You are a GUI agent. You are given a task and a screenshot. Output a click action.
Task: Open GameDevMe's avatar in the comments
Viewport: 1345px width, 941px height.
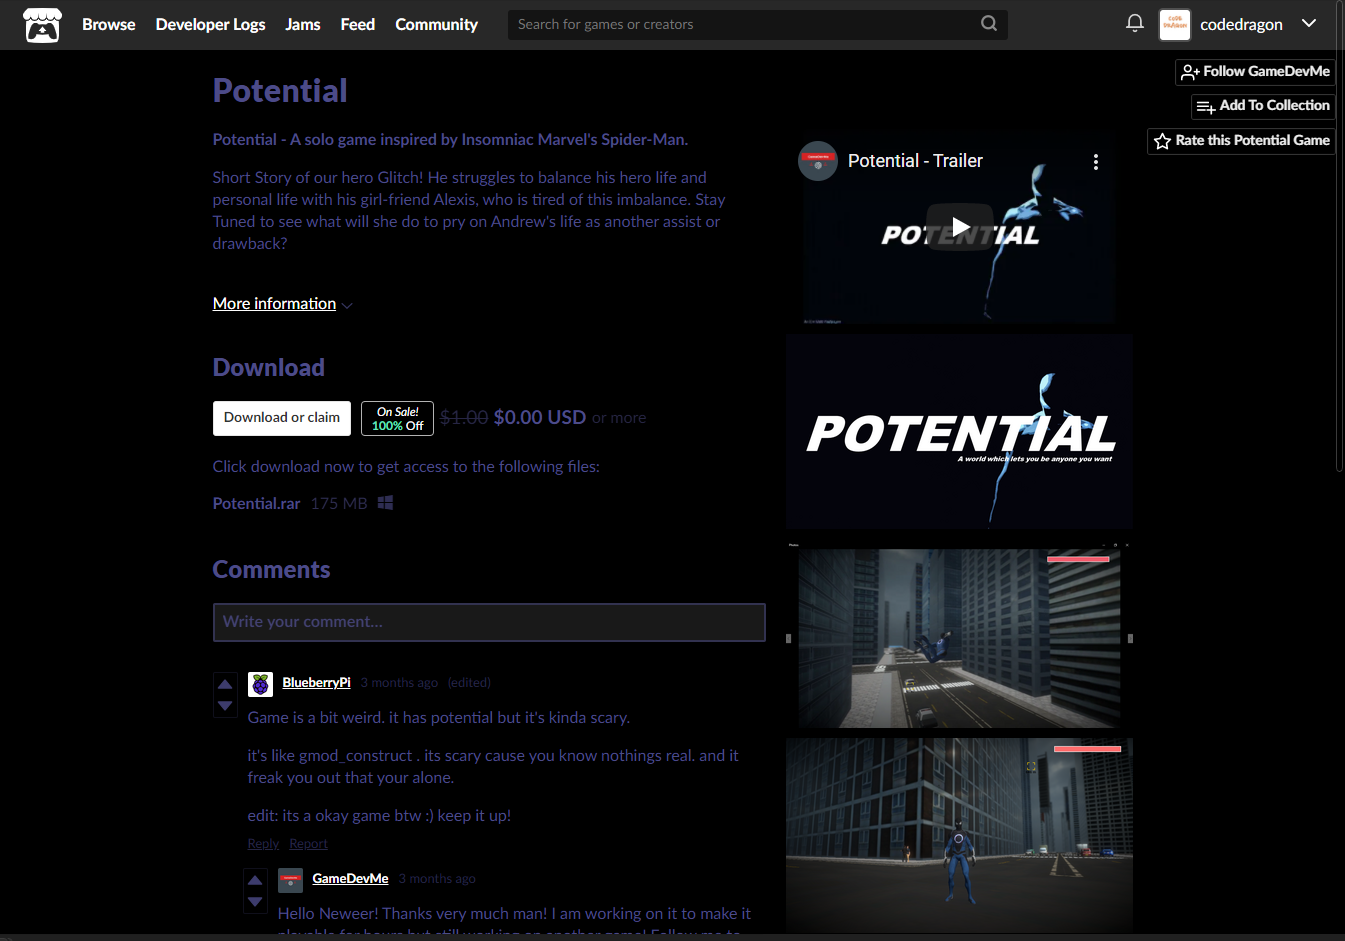click(290, 880)
